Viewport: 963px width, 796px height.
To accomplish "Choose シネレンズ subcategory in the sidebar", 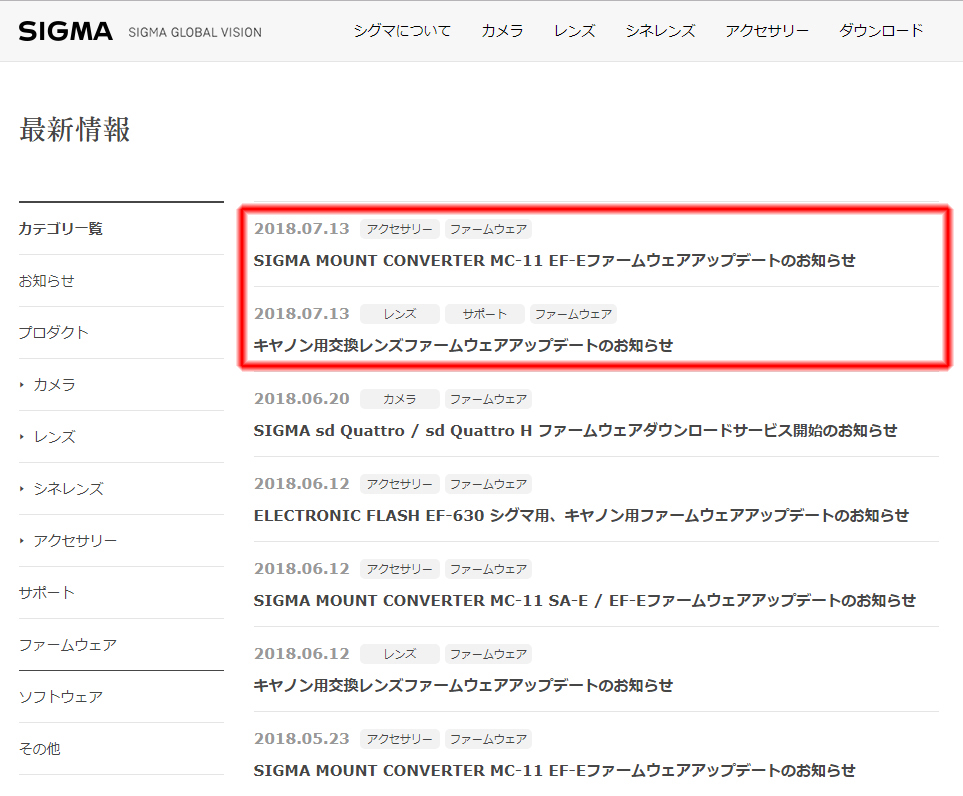I will pyautogui.click(x=68, y=489).
